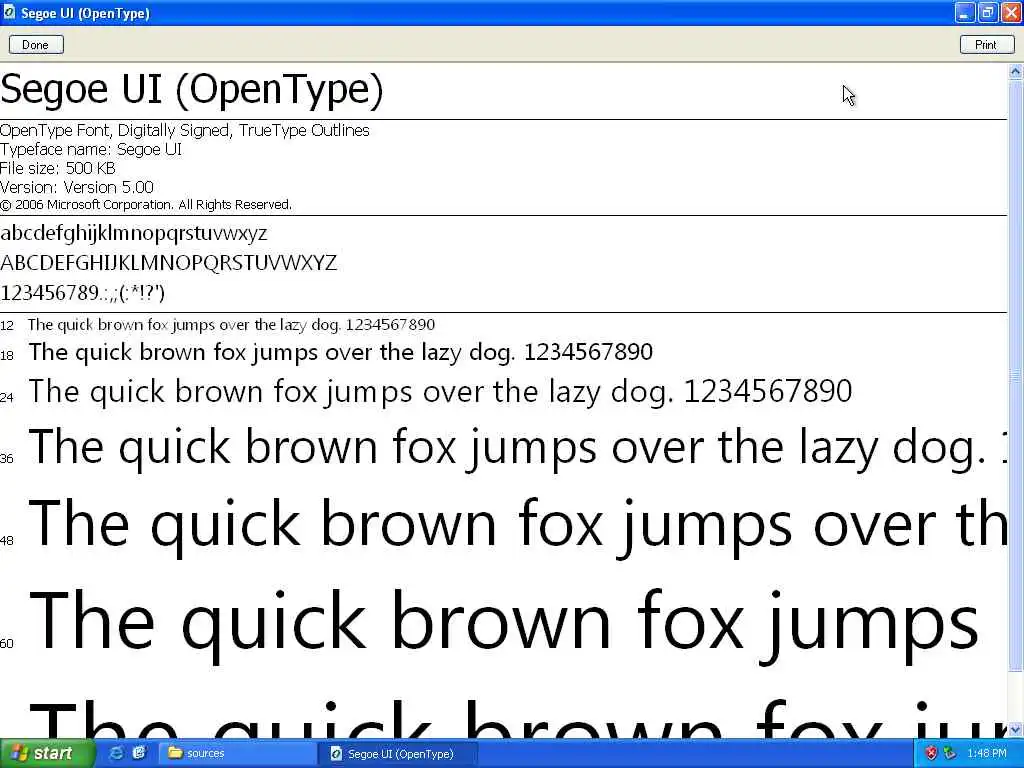
Task: Click the font viewer title bar icon
Action: 9,12
